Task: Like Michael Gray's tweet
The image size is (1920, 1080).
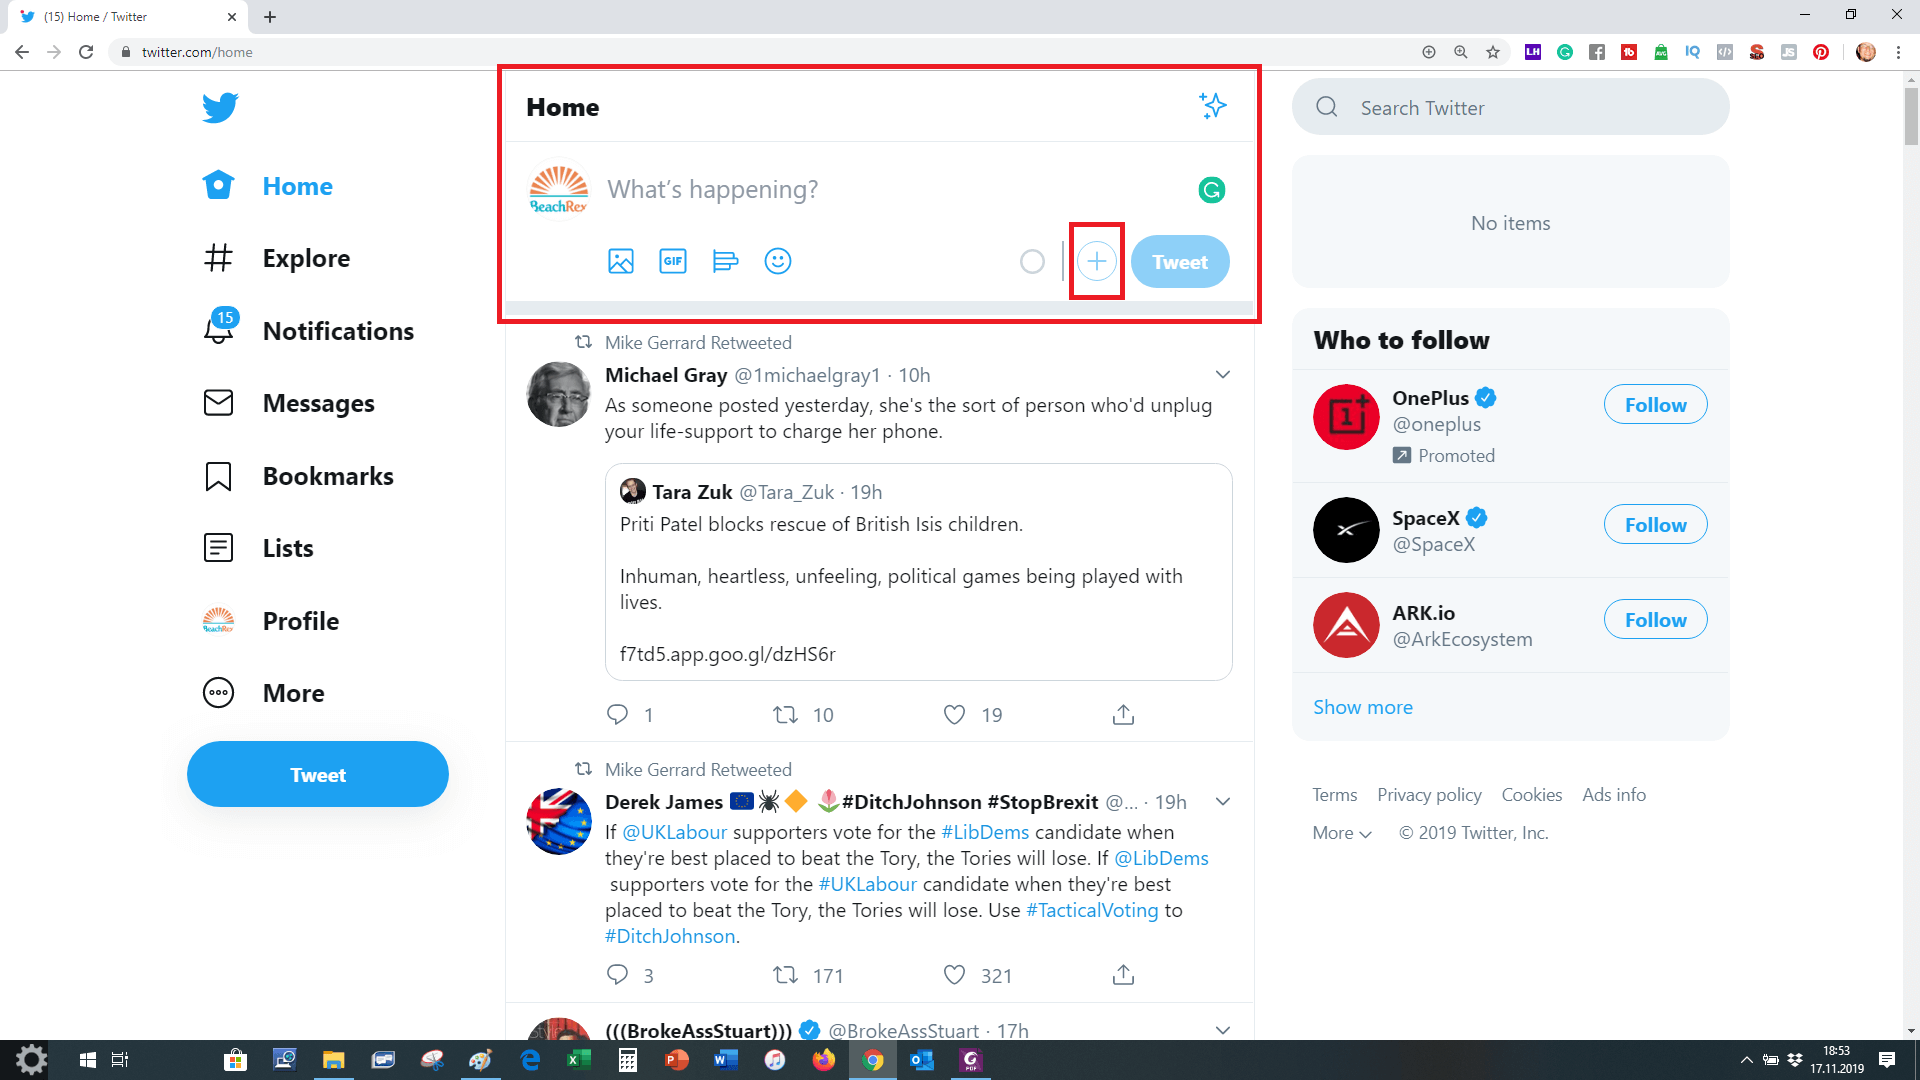Action: [x=955, y=715]
